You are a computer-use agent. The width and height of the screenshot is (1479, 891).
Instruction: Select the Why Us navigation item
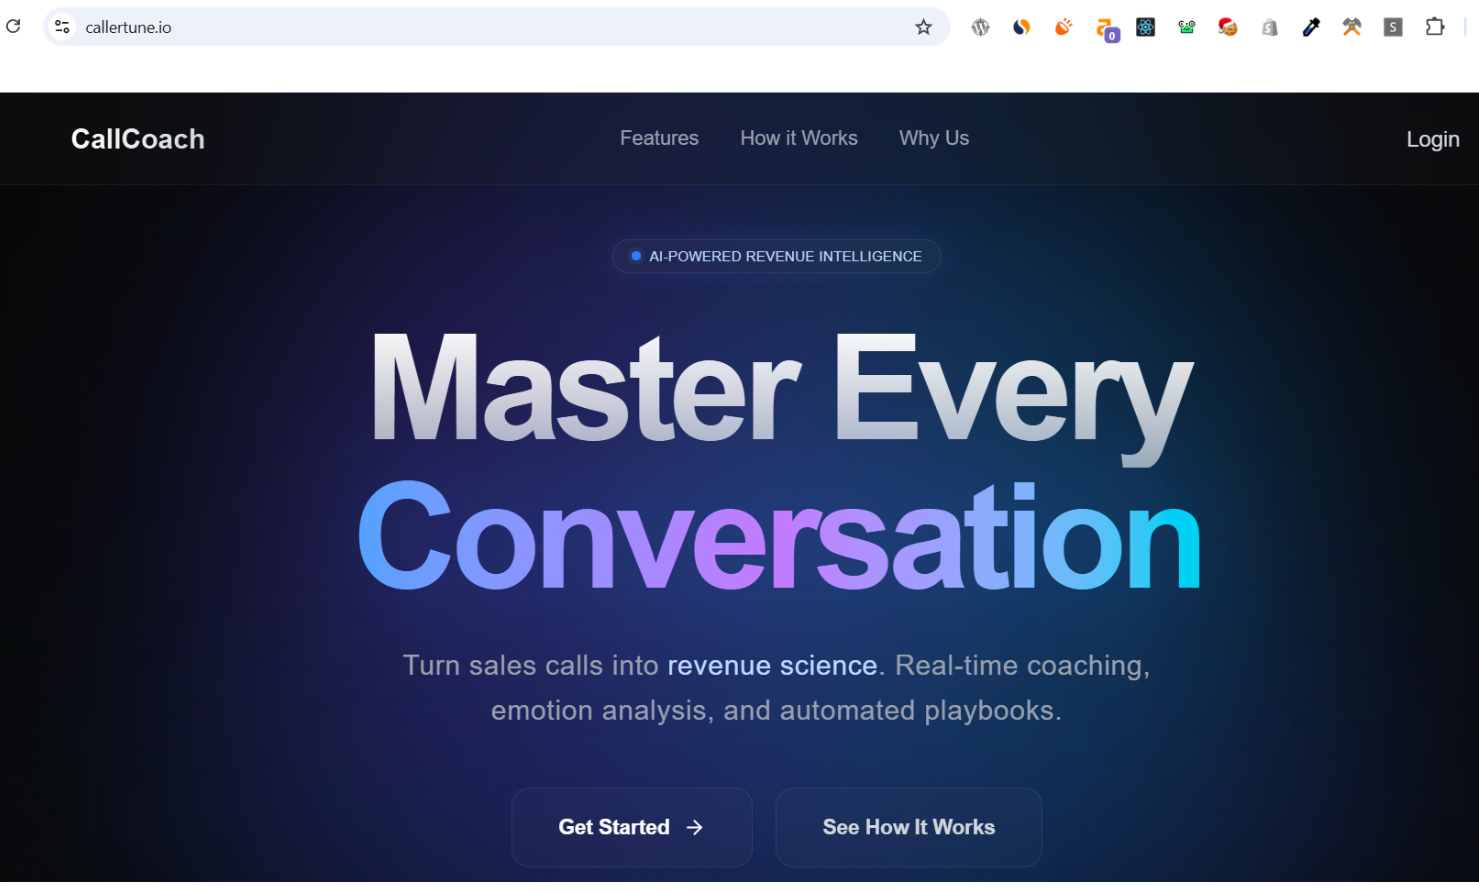933,138
